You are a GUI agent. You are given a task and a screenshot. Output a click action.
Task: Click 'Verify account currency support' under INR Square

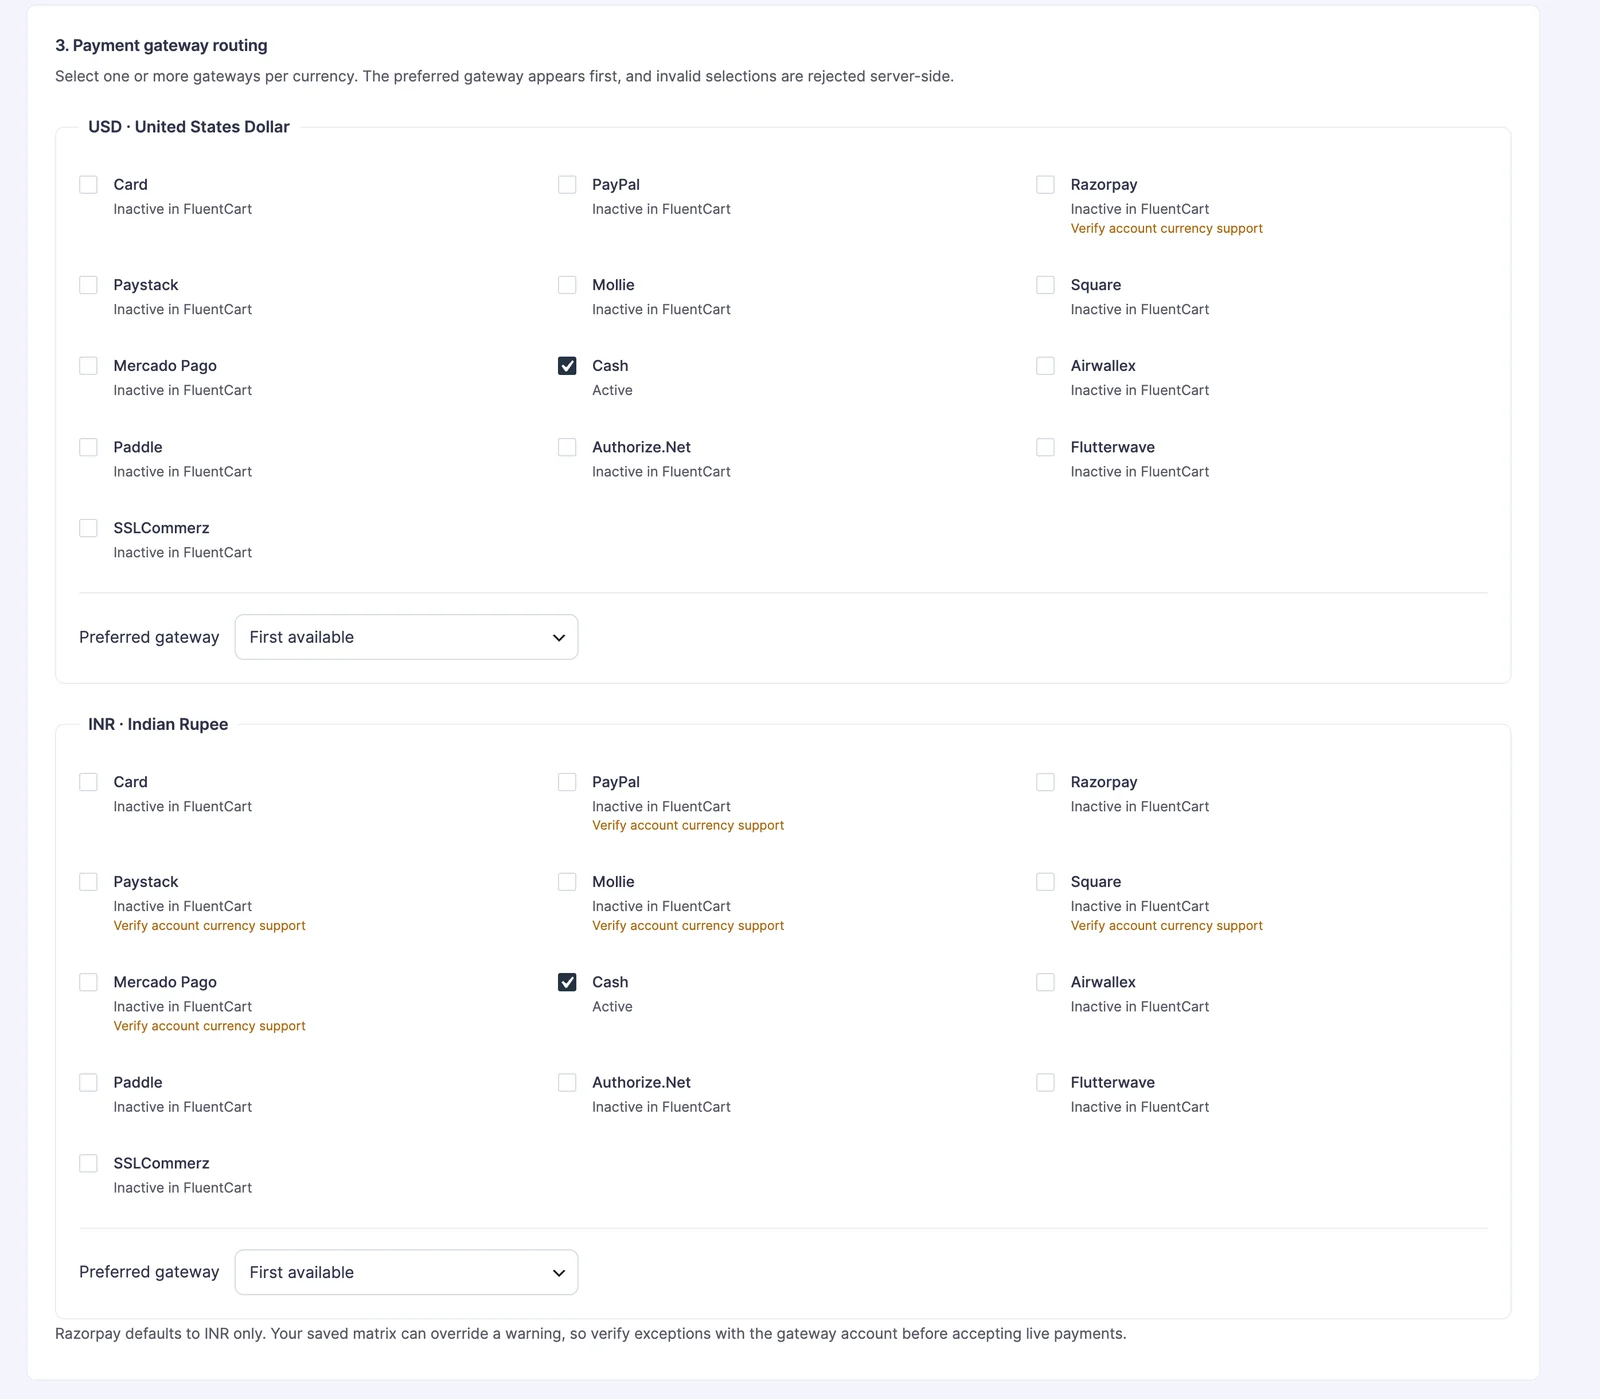click(x=1166, y=926)
